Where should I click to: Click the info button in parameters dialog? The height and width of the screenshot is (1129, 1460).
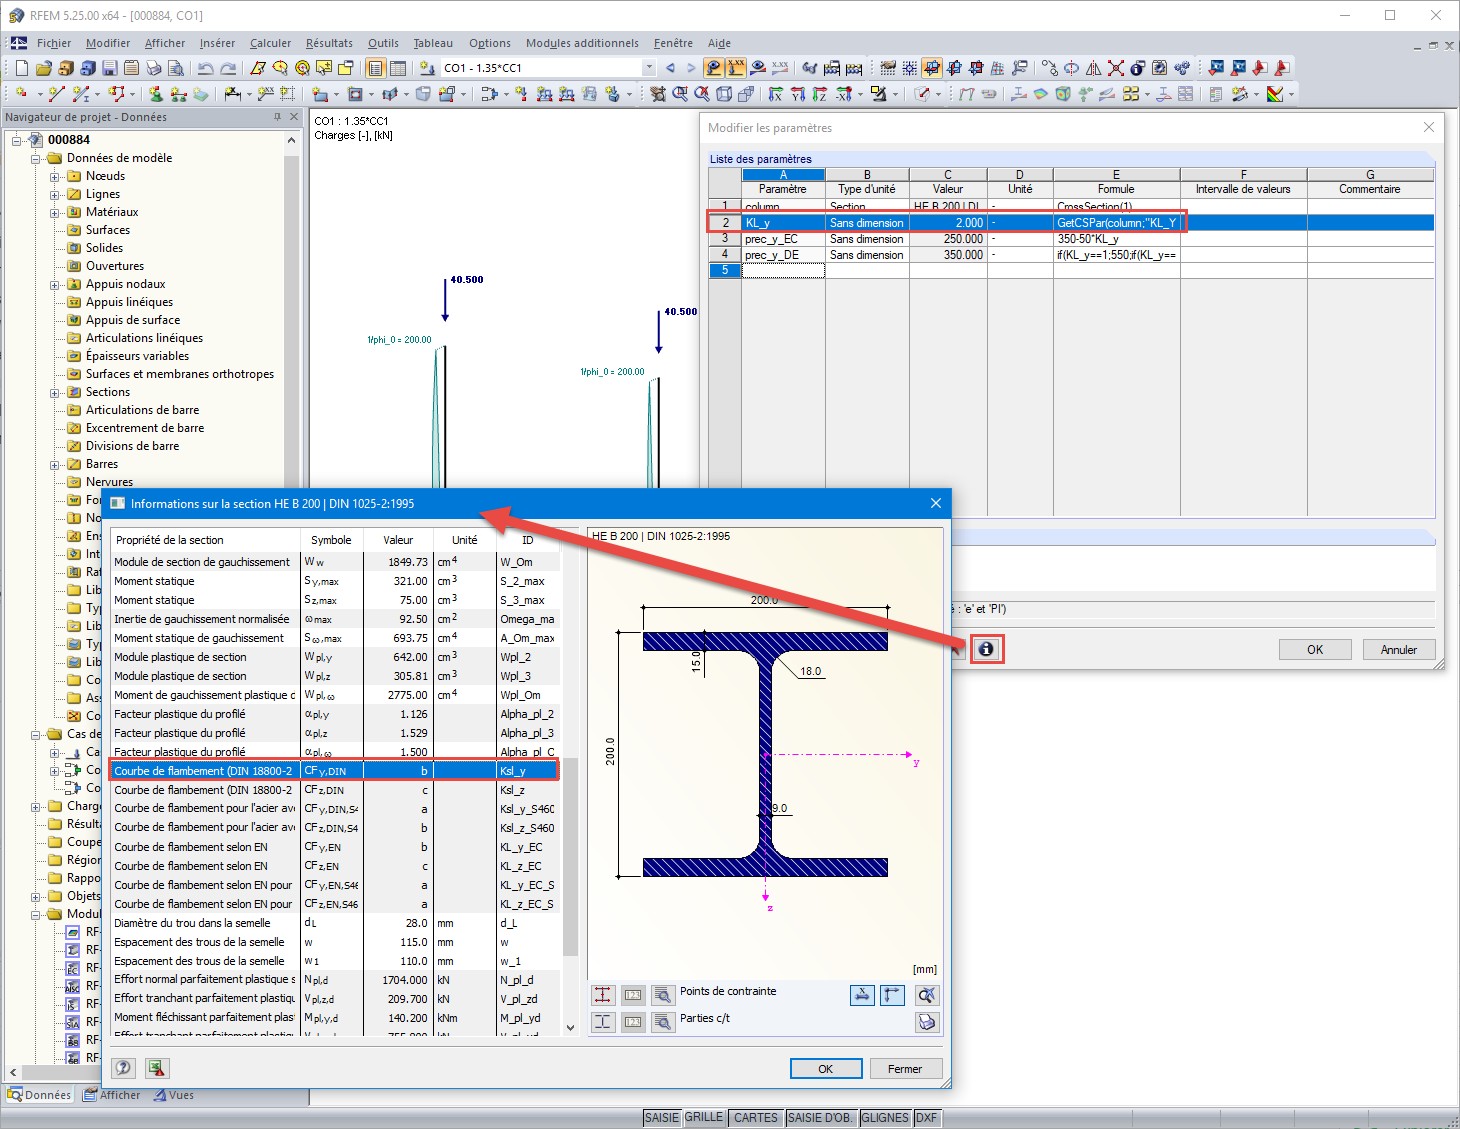(986, 649)
